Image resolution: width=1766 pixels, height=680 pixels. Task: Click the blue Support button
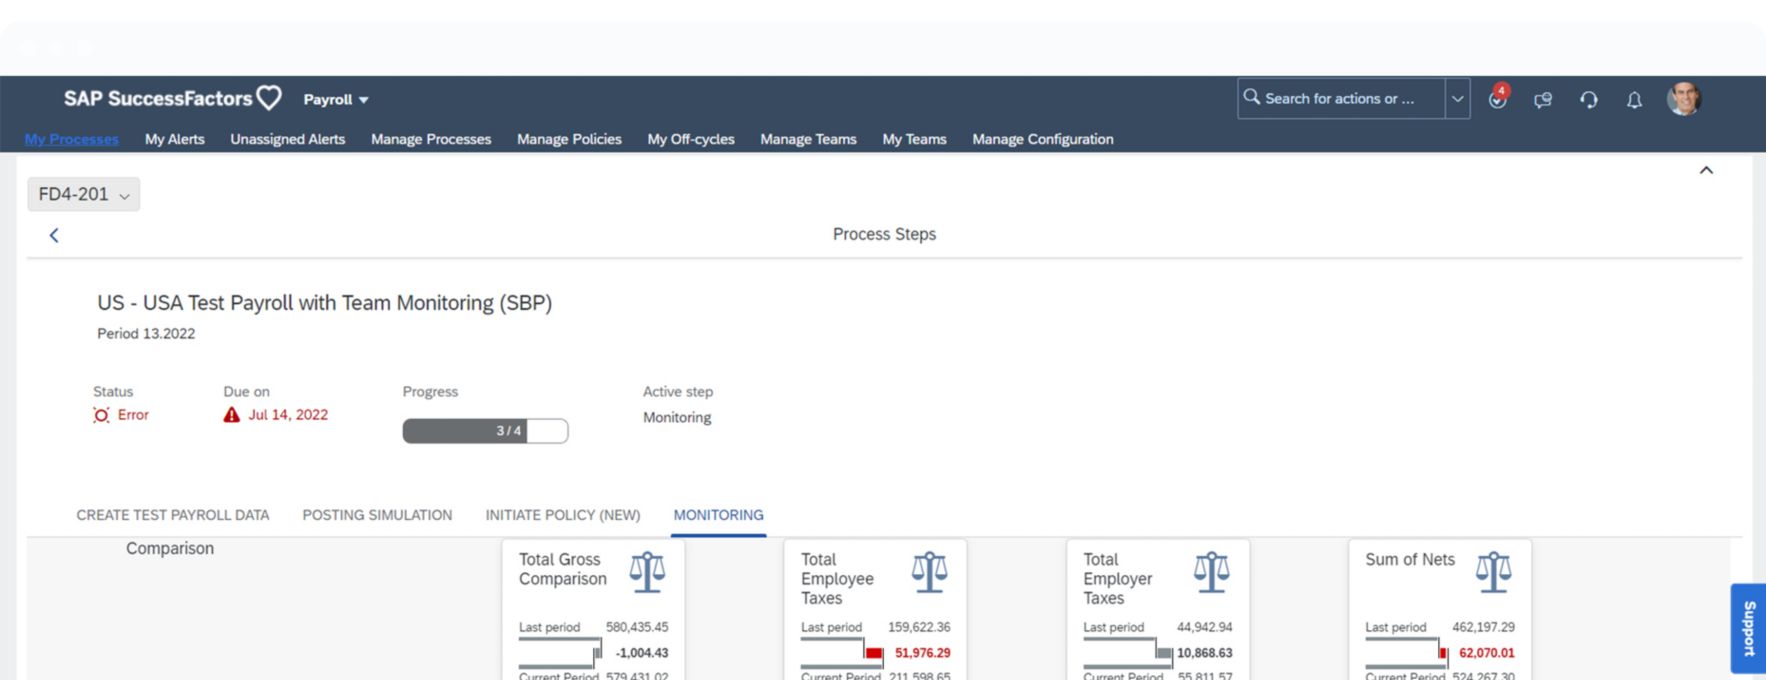(1748, 628)
